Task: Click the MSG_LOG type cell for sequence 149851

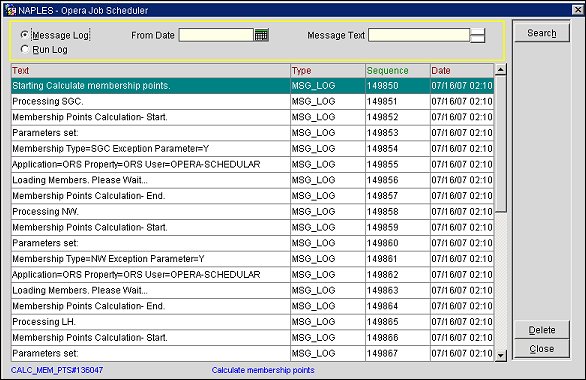Action: click(x=328, y=102)
